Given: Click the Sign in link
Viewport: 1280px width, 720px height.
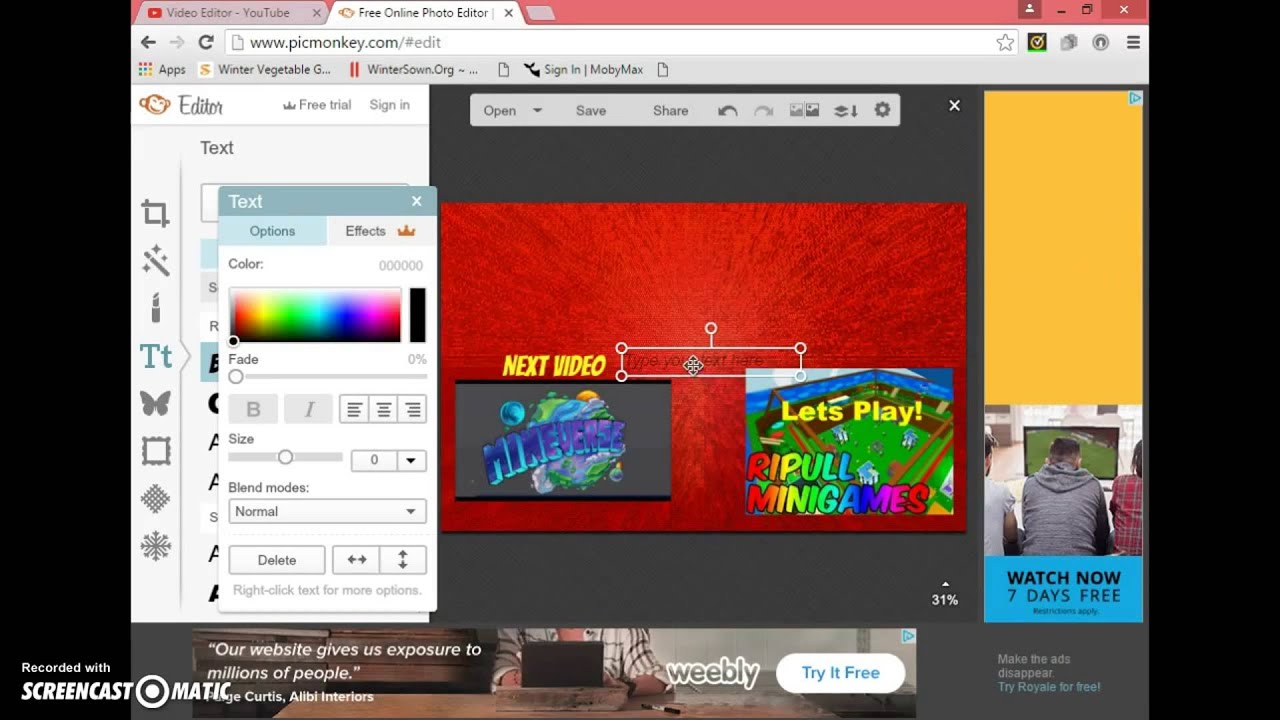Looking at the screenshot, I should tap(389, 105).
